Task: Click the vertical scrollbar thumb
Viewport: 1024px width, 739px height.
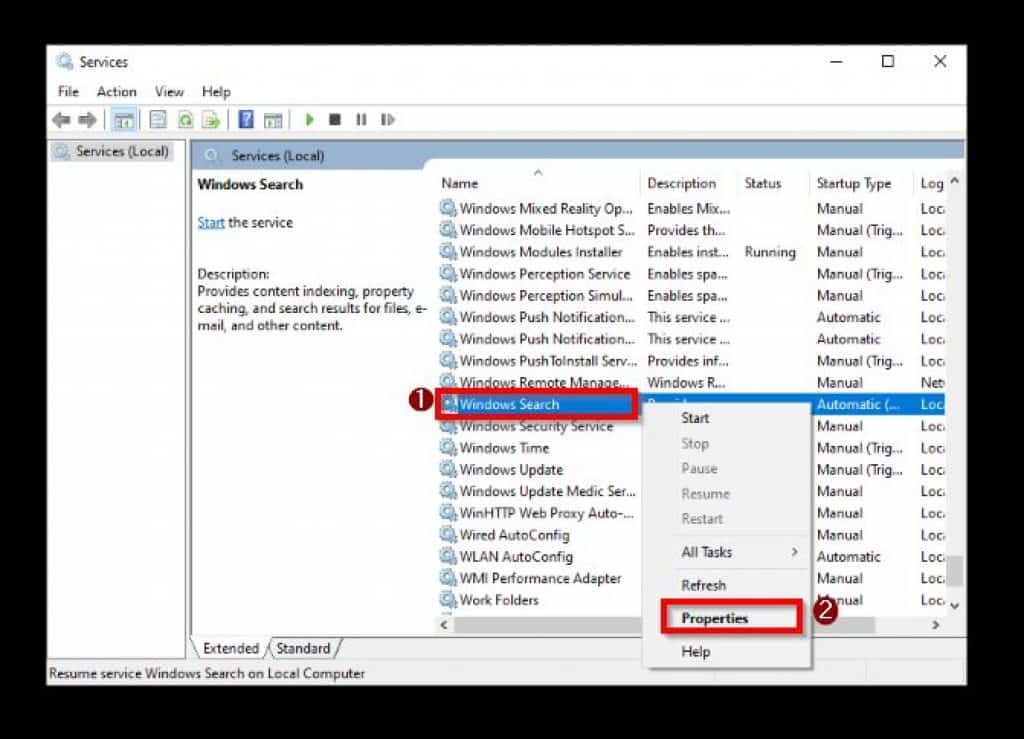Action: click(955, 572)
